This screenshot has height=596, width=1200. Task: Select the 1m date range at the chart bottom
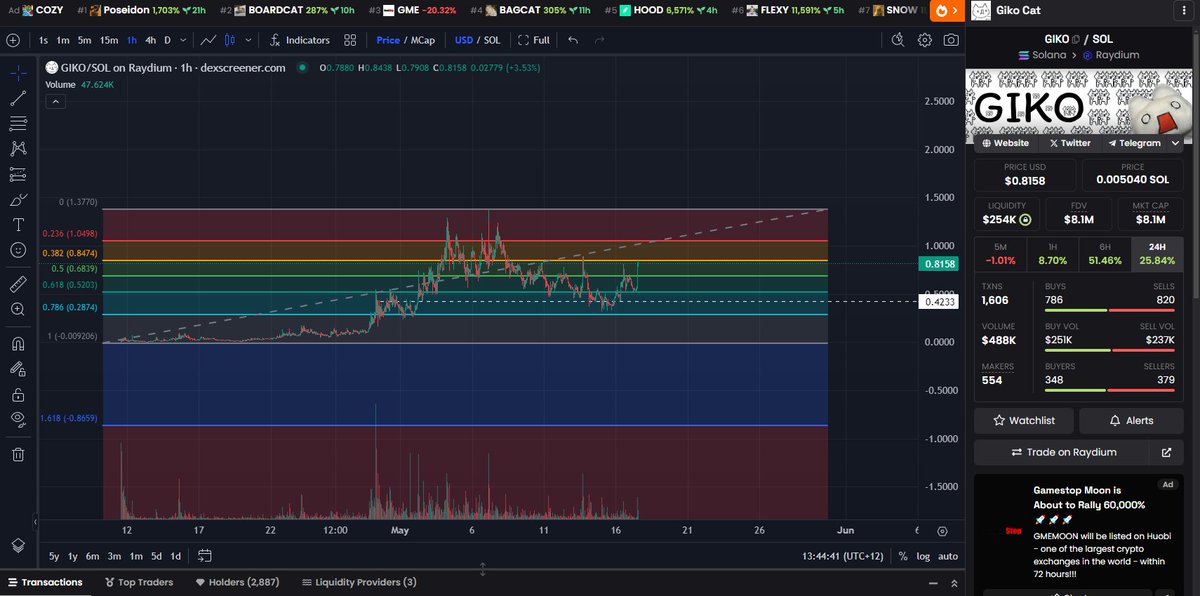click(136, 556)
